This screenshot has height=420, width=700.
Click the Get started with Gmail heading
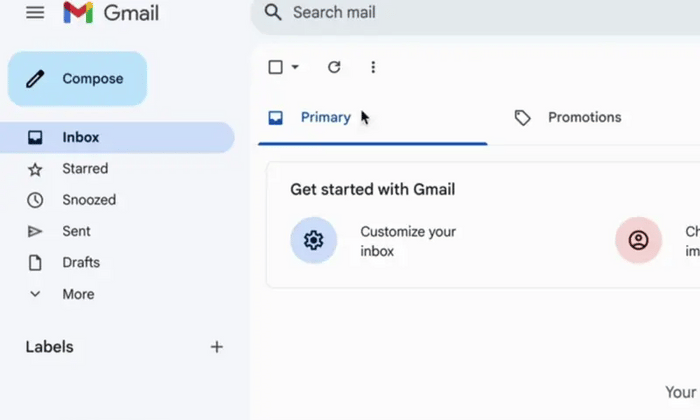click(x=373, y=189)
